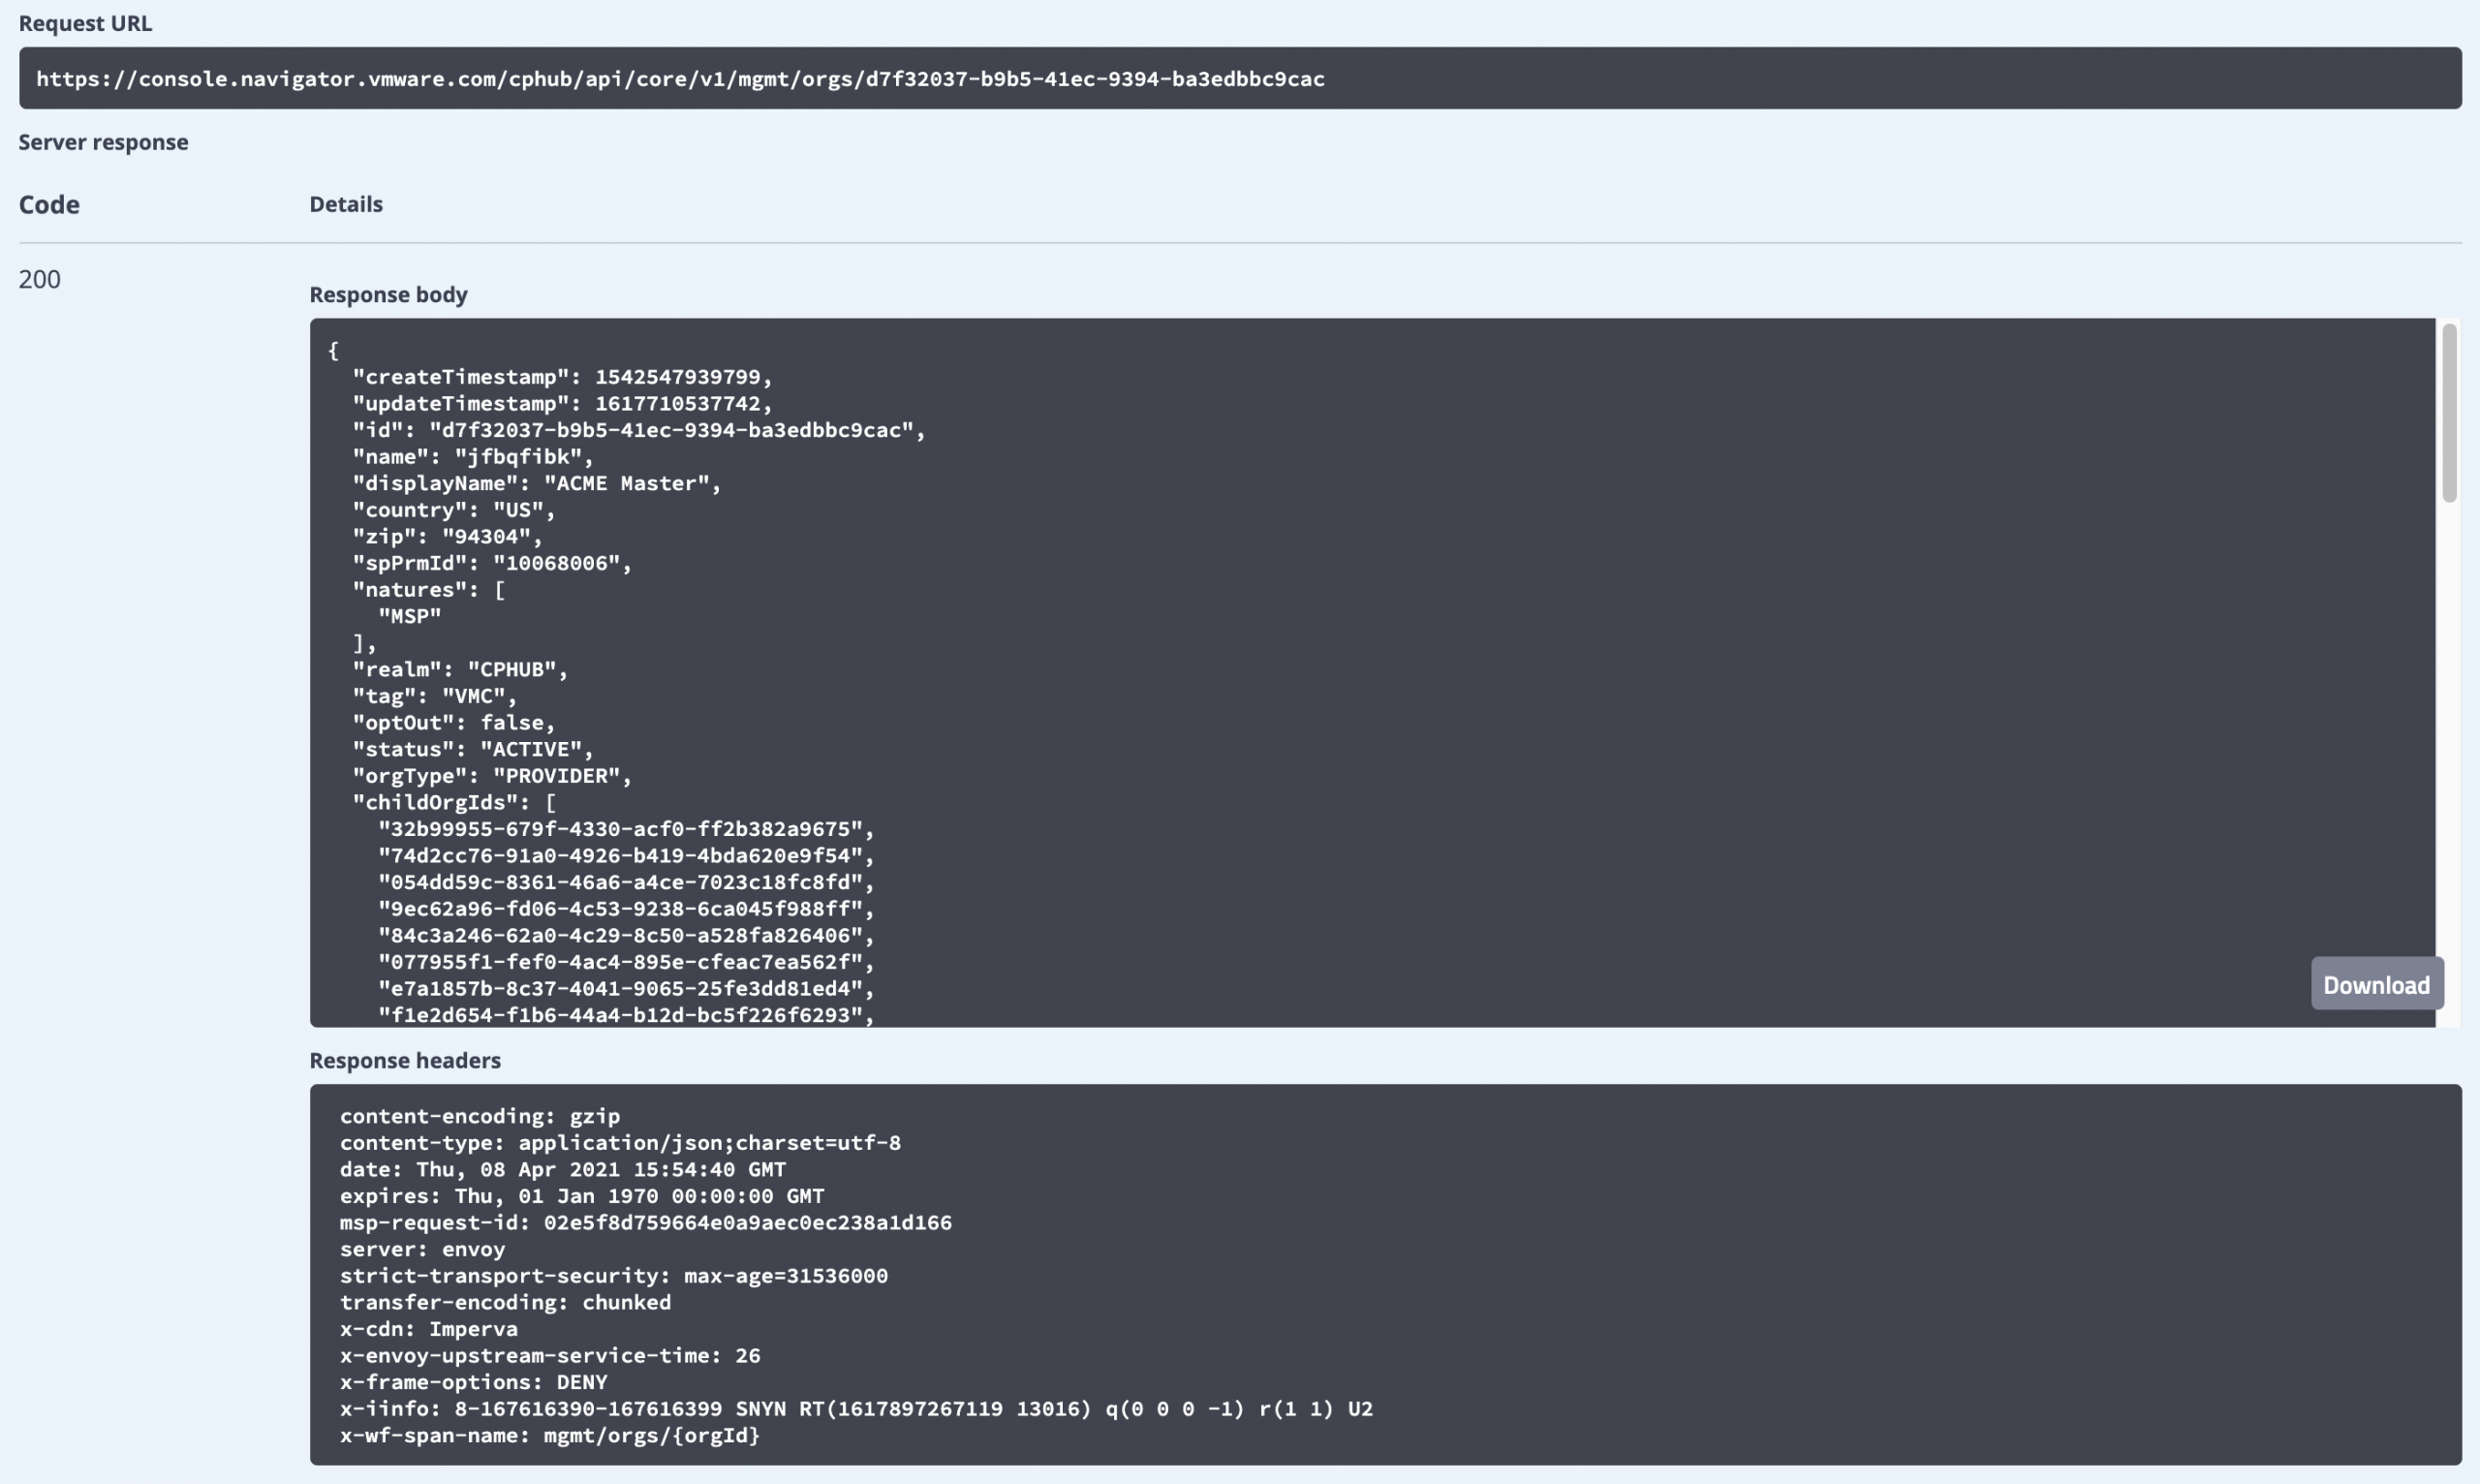Click the status "ACTIVE" line
Screen dimensions: 2480x1484
472,749
